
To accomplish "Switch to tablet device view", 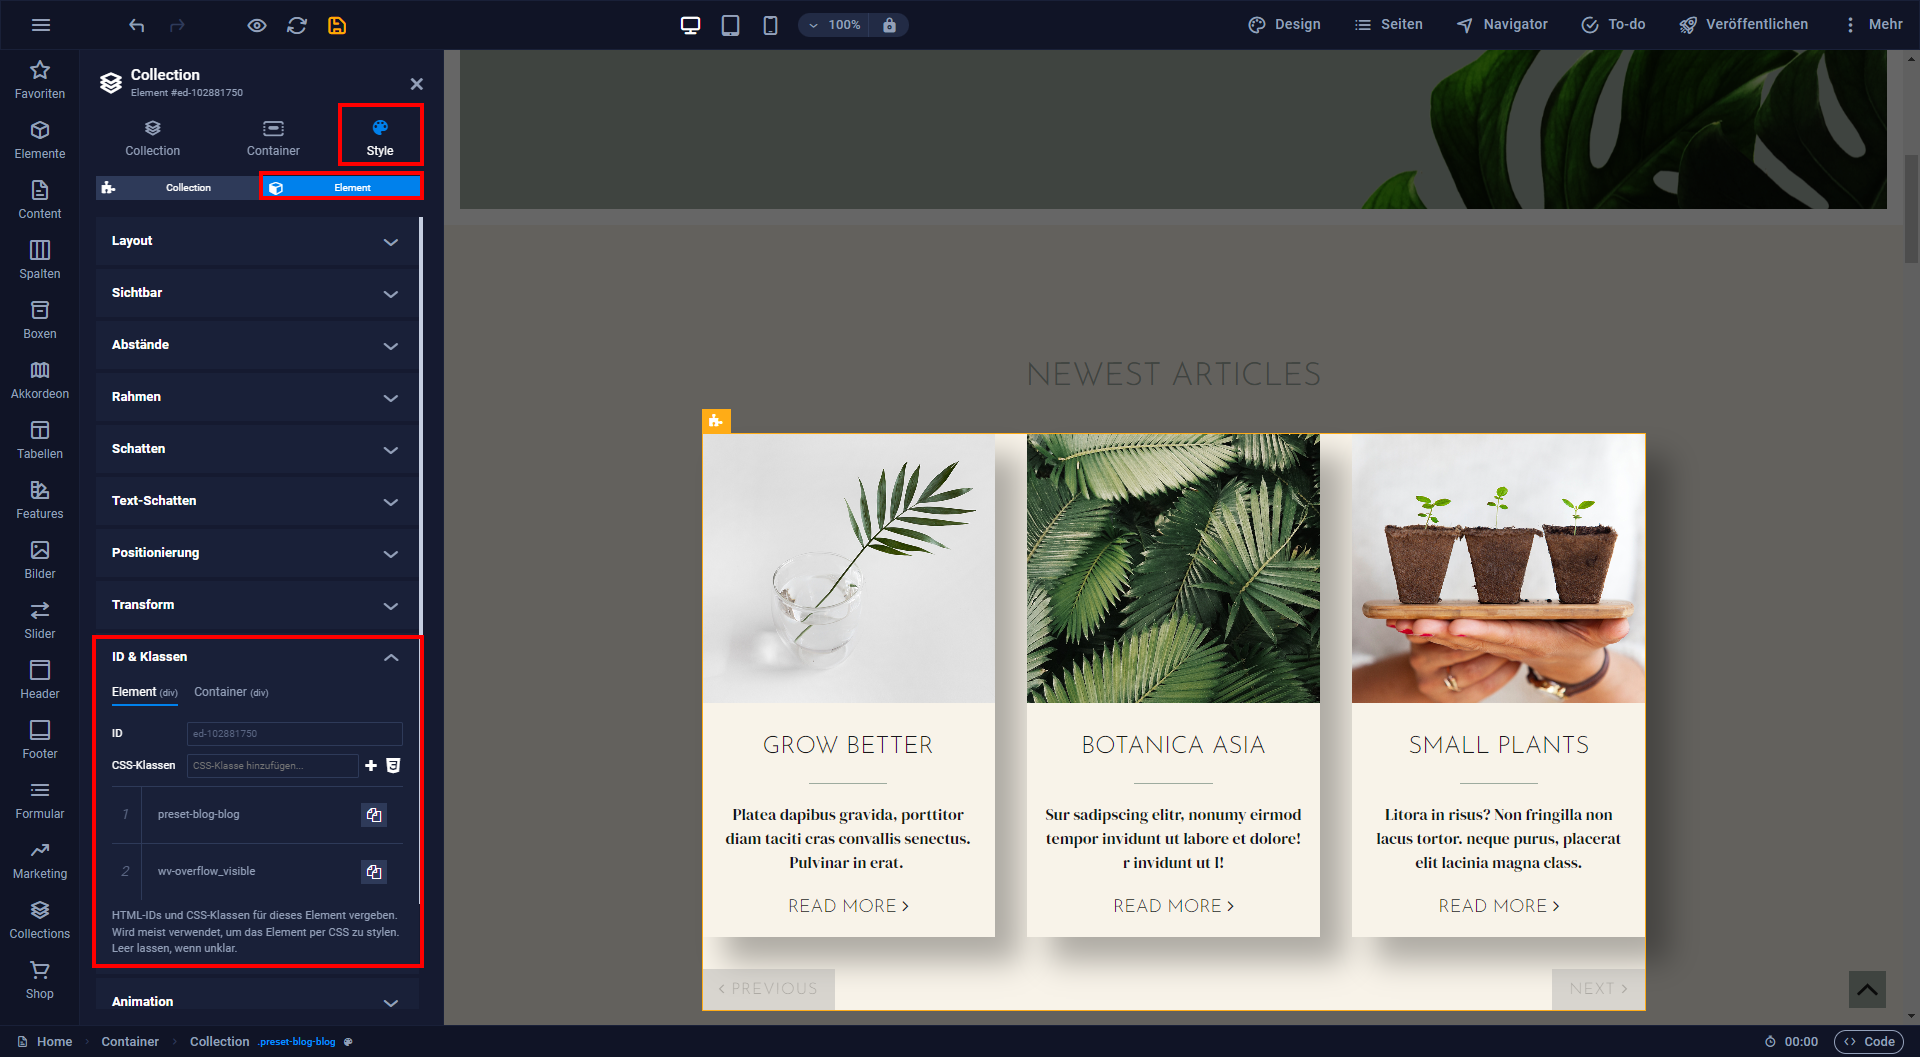I will (731, 25).
